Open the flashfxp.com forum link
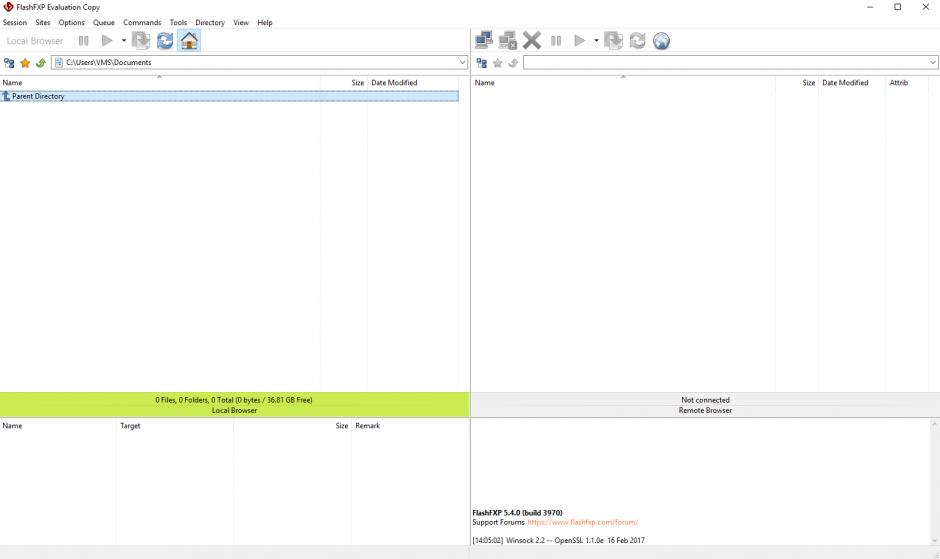 pos(583,522)
